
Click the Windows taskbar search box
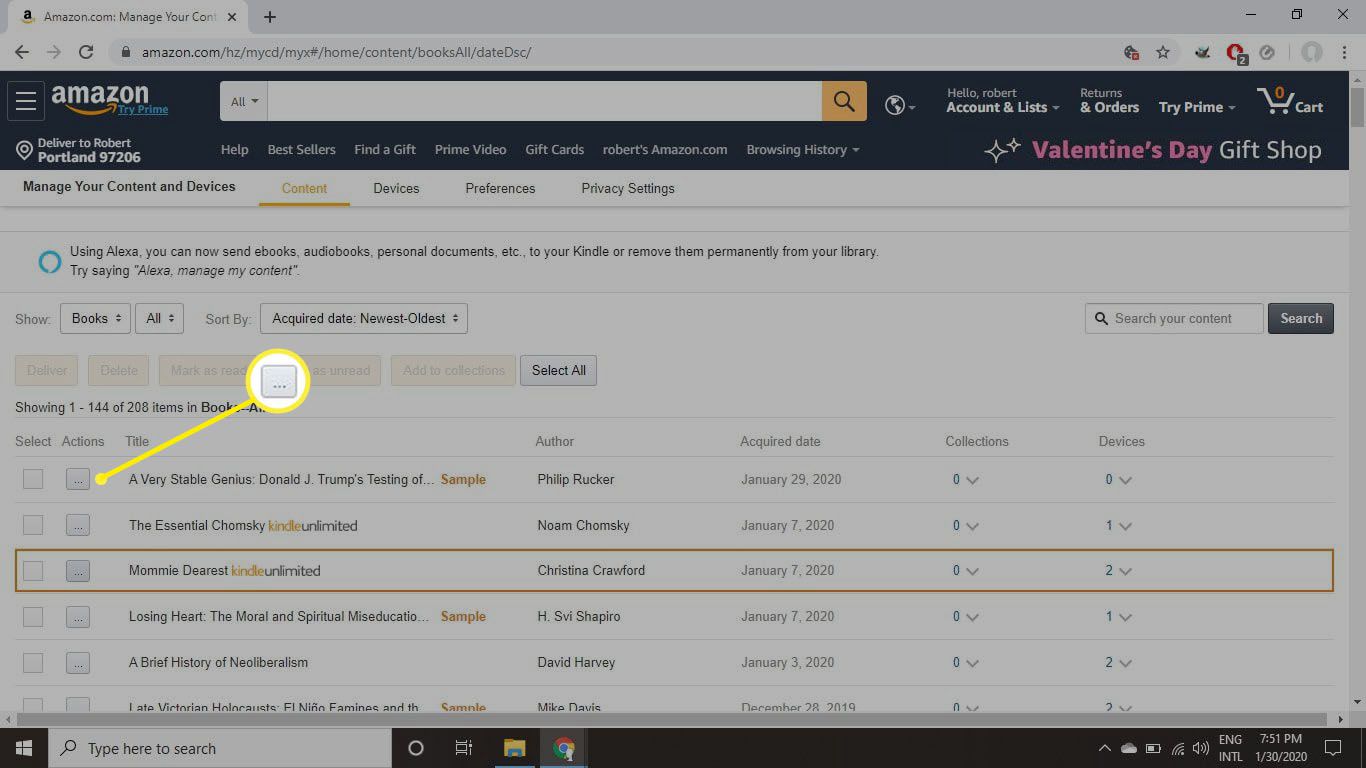coord(219,748)
